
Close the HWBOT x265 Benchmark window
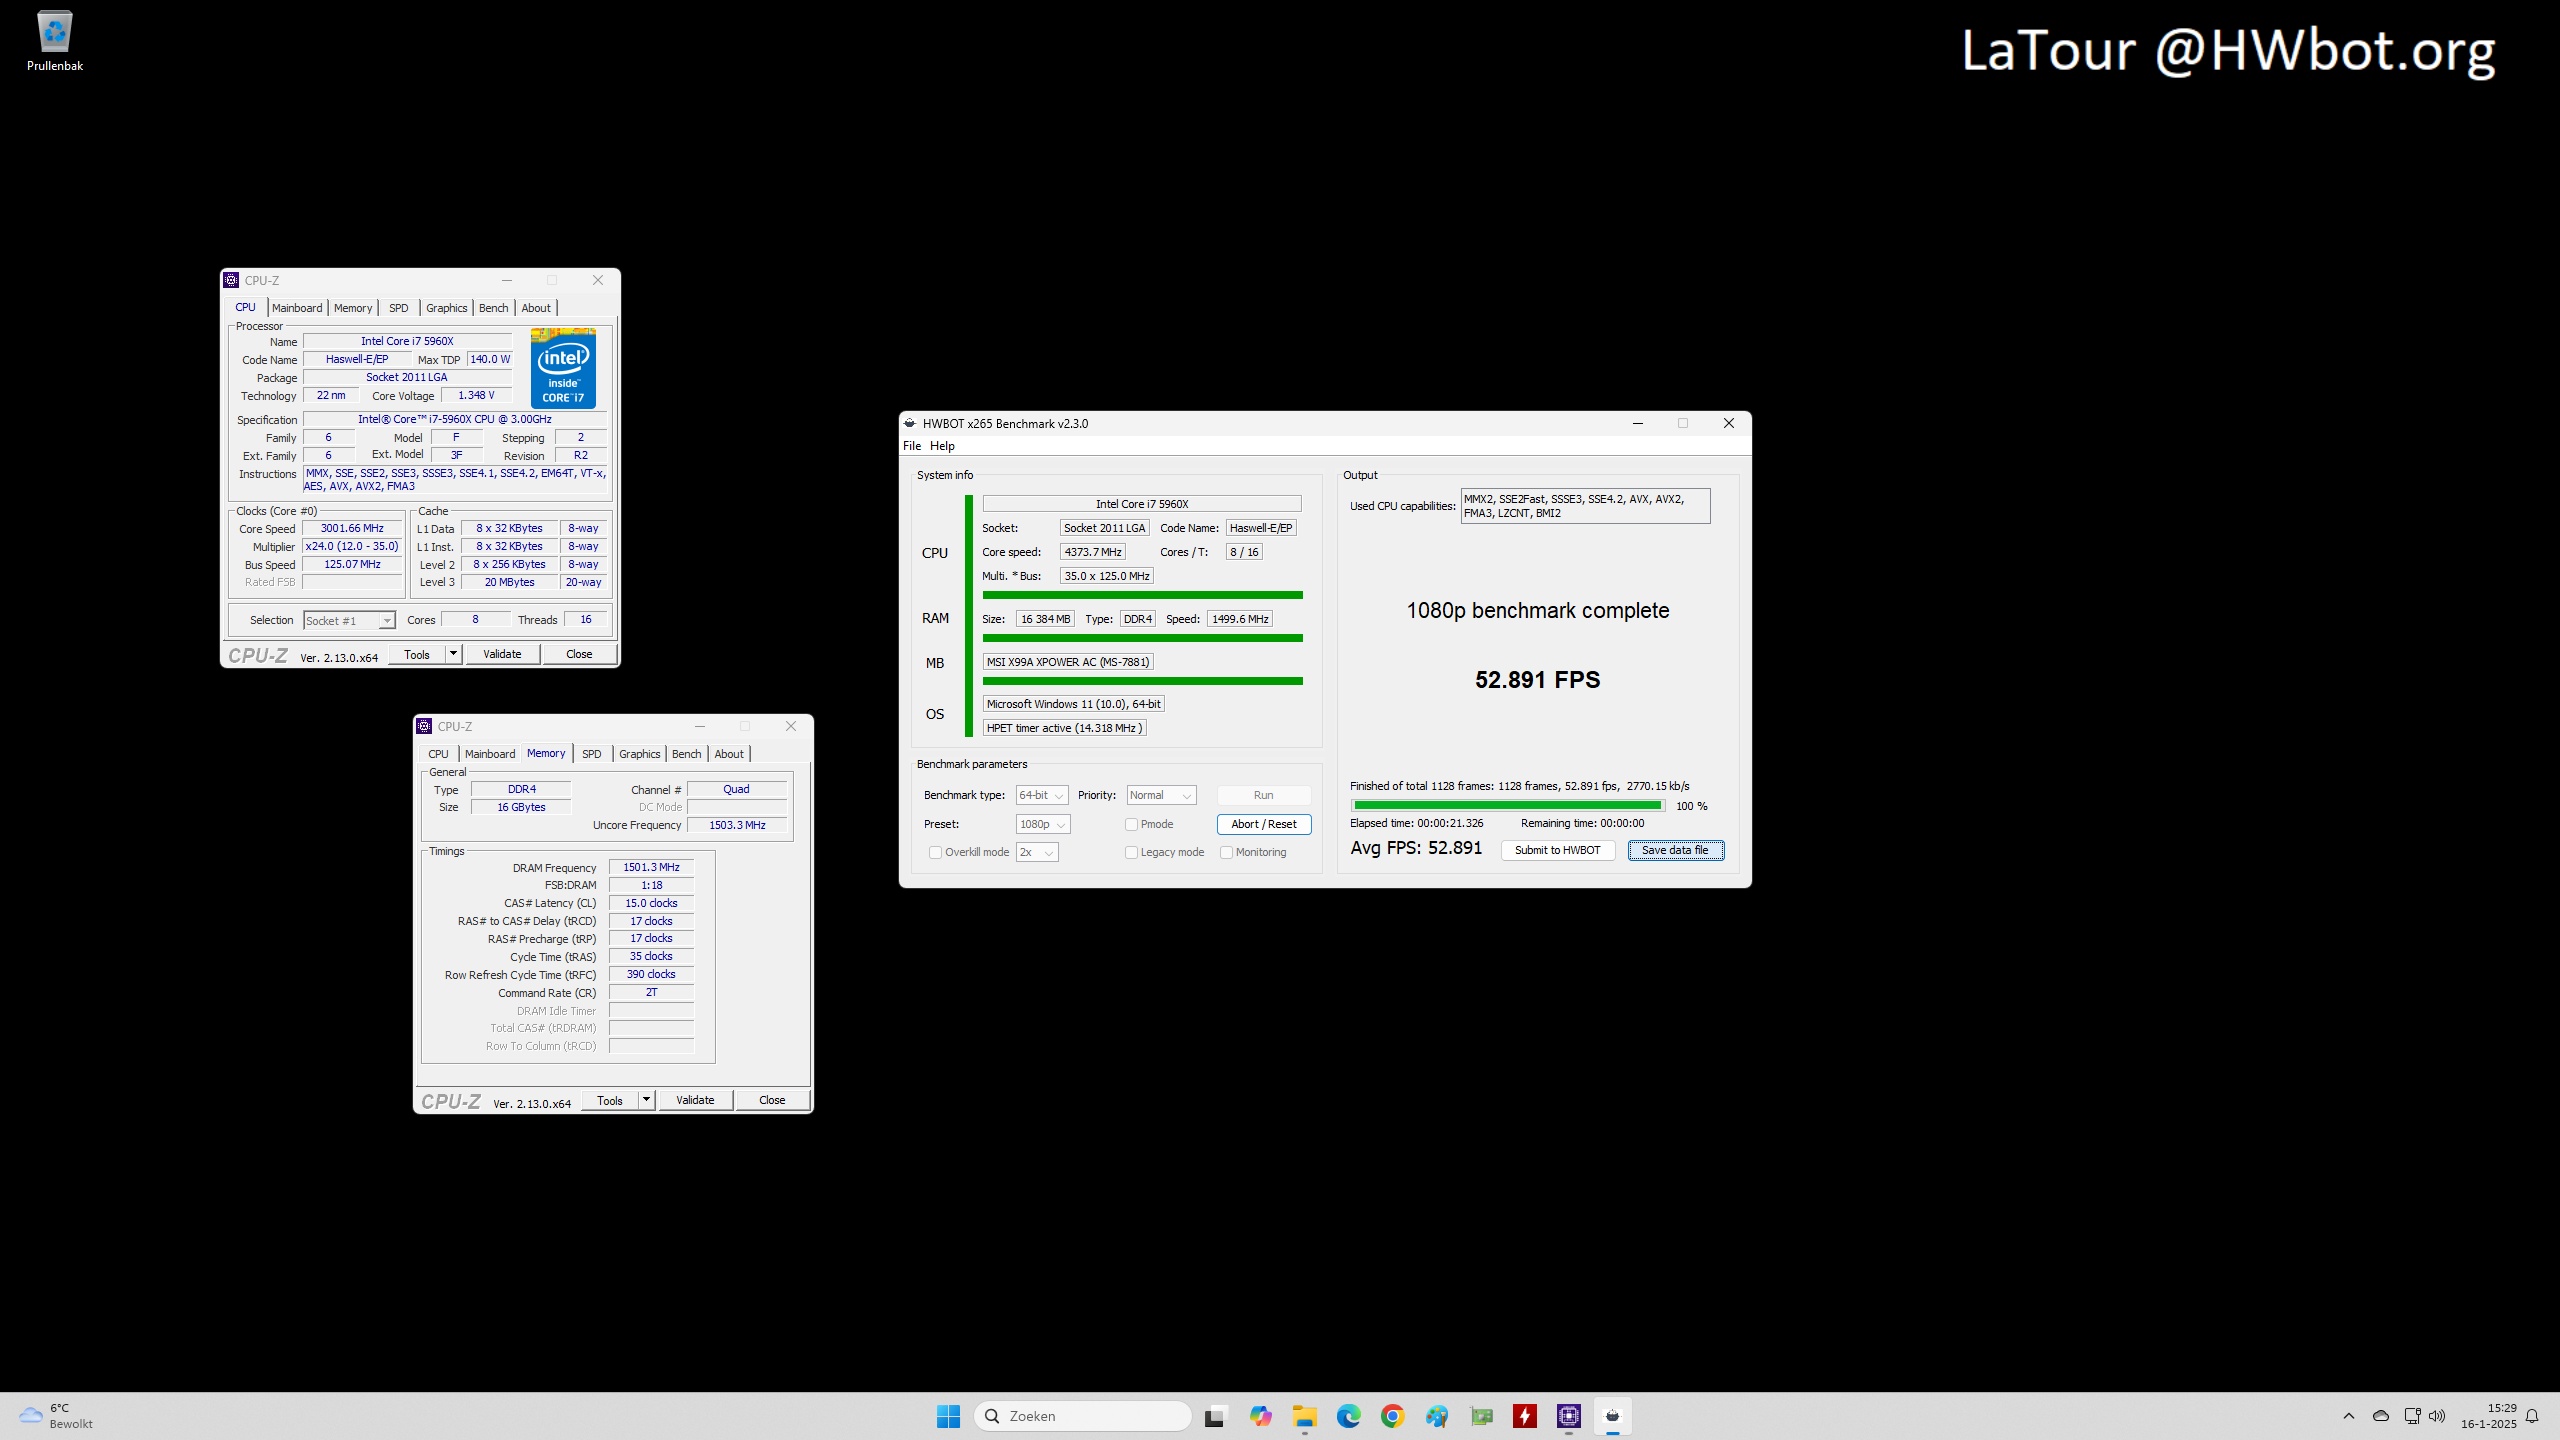coord(1728,423)
